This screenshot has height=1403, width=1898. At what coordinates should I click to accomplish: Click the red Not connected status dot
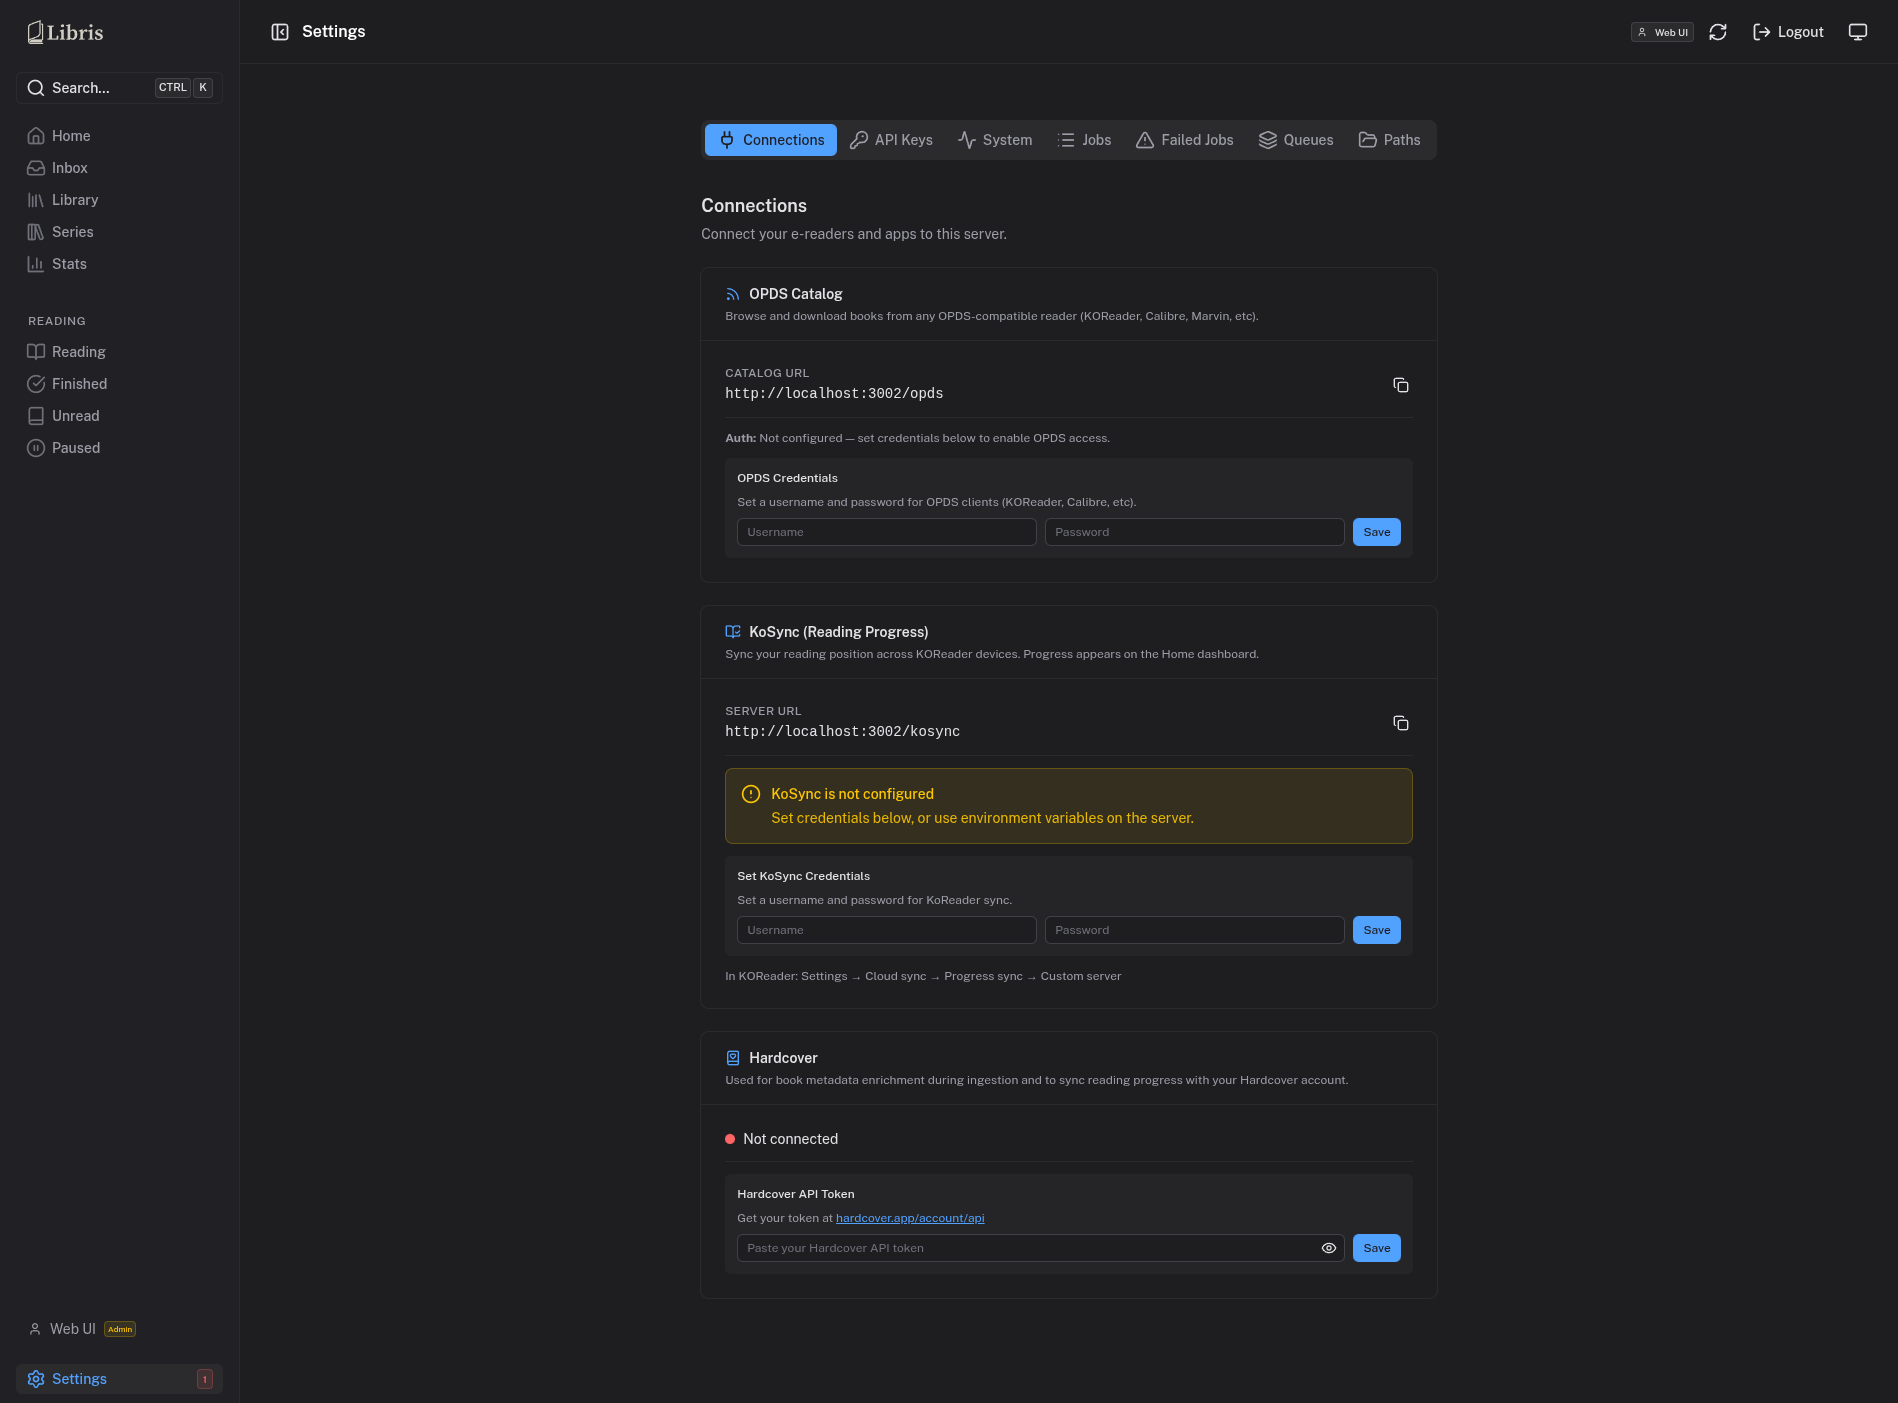tap(730, 1139)
